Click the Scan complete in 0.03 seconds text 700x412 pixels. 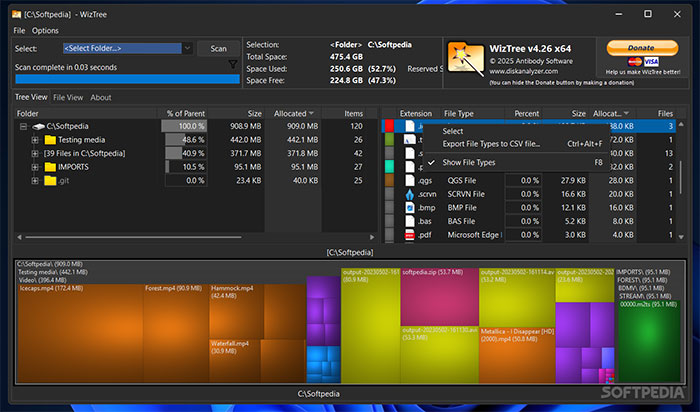tap(66, 67)
